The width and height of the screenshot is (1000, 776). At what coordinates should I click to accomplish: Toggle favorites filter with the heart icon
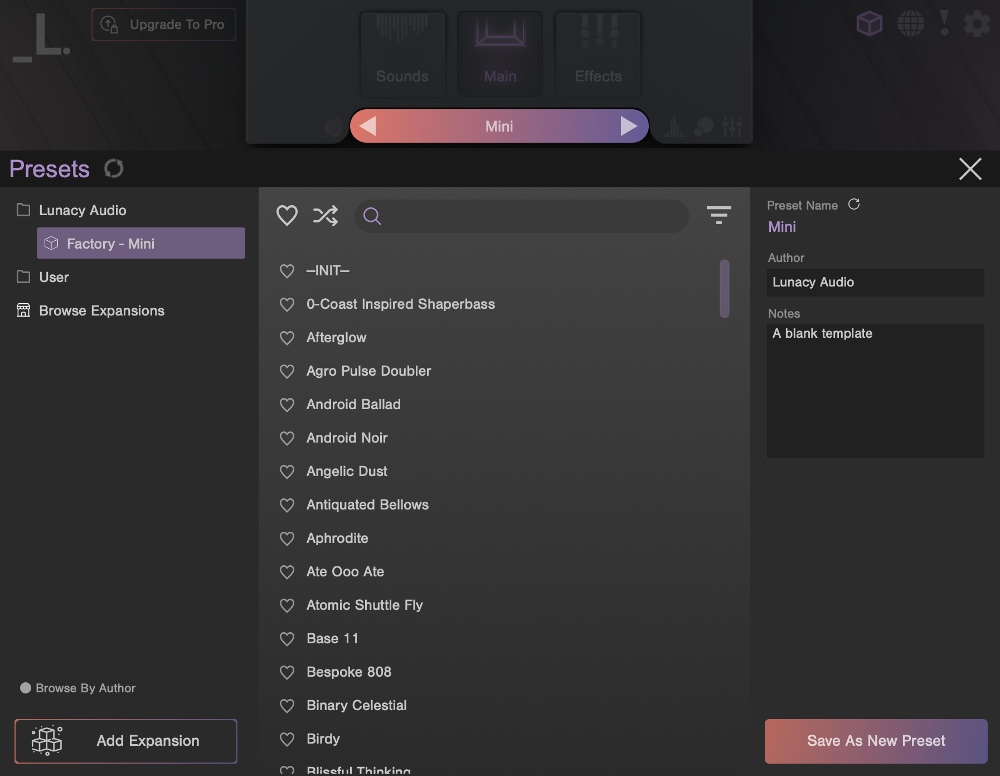click(x=287, y=215)
